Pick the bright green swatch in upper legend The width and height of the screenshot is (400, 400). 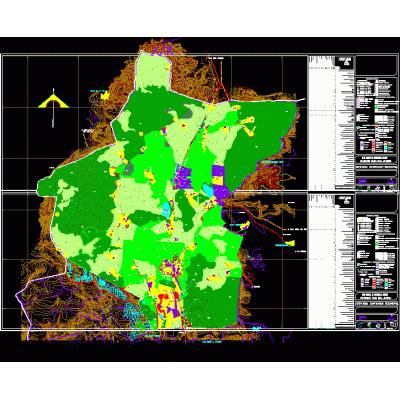tap(377, 108)
